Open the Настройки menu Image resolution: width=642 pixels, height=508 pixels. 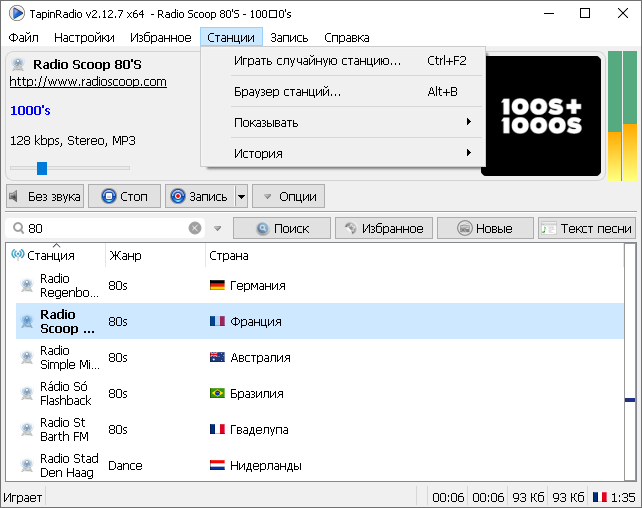coord(84,38)
